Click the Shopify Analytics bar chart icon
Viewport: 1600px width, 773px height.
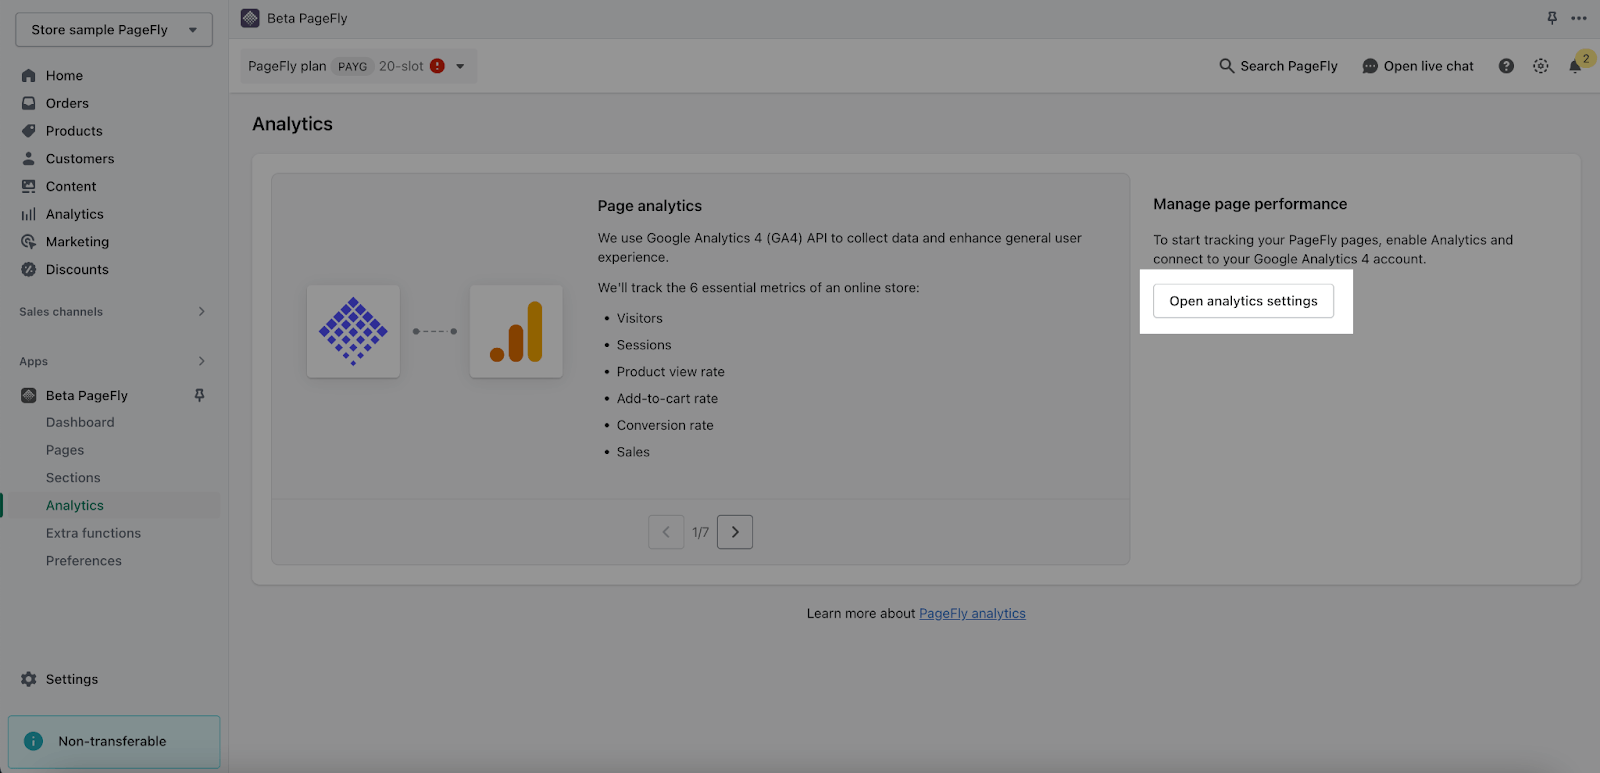coord(29,214)
